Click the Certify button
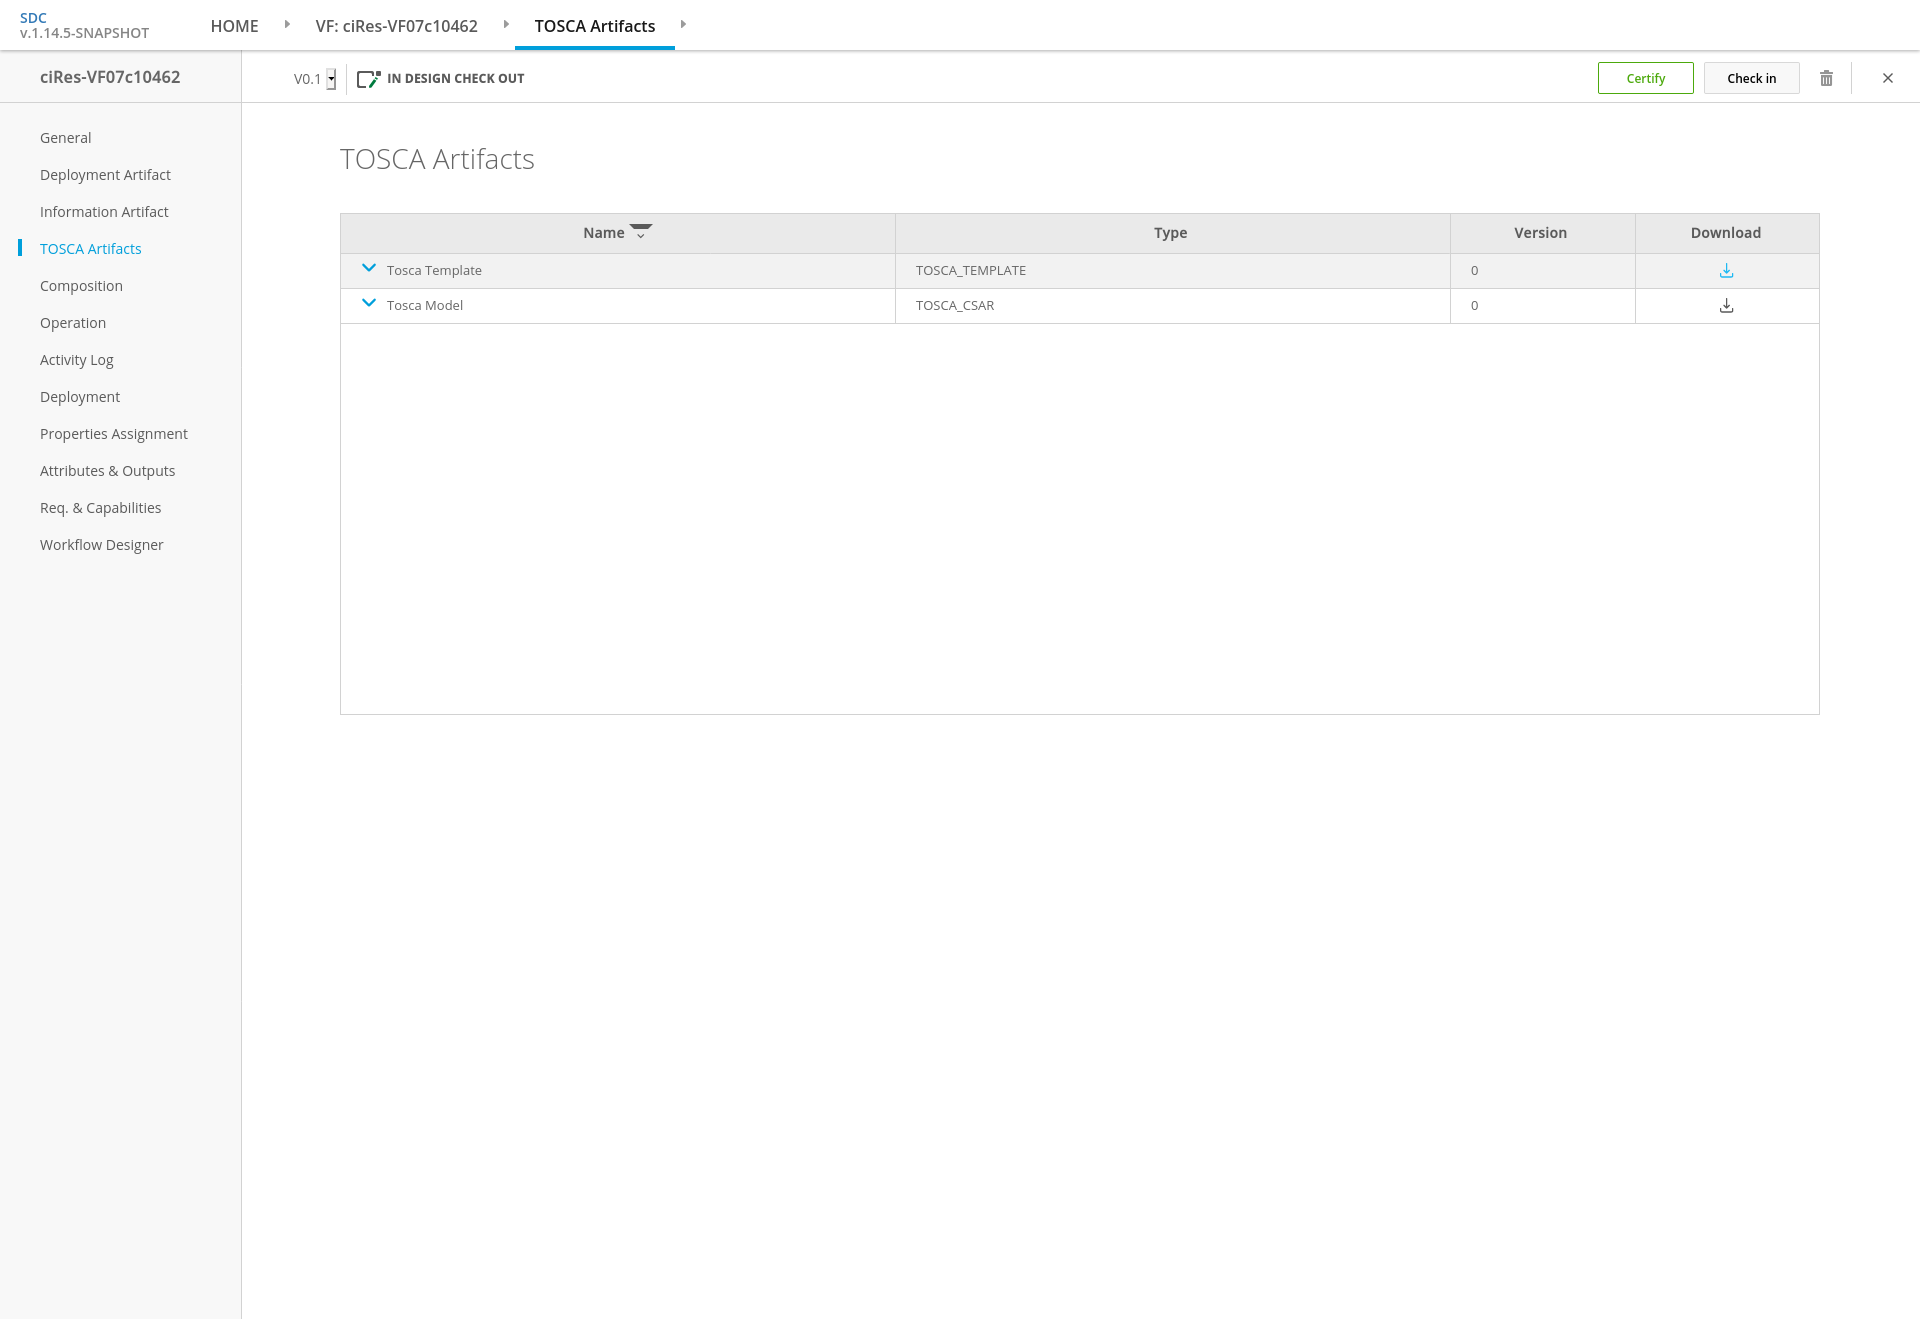 (x=1645, y=78)
